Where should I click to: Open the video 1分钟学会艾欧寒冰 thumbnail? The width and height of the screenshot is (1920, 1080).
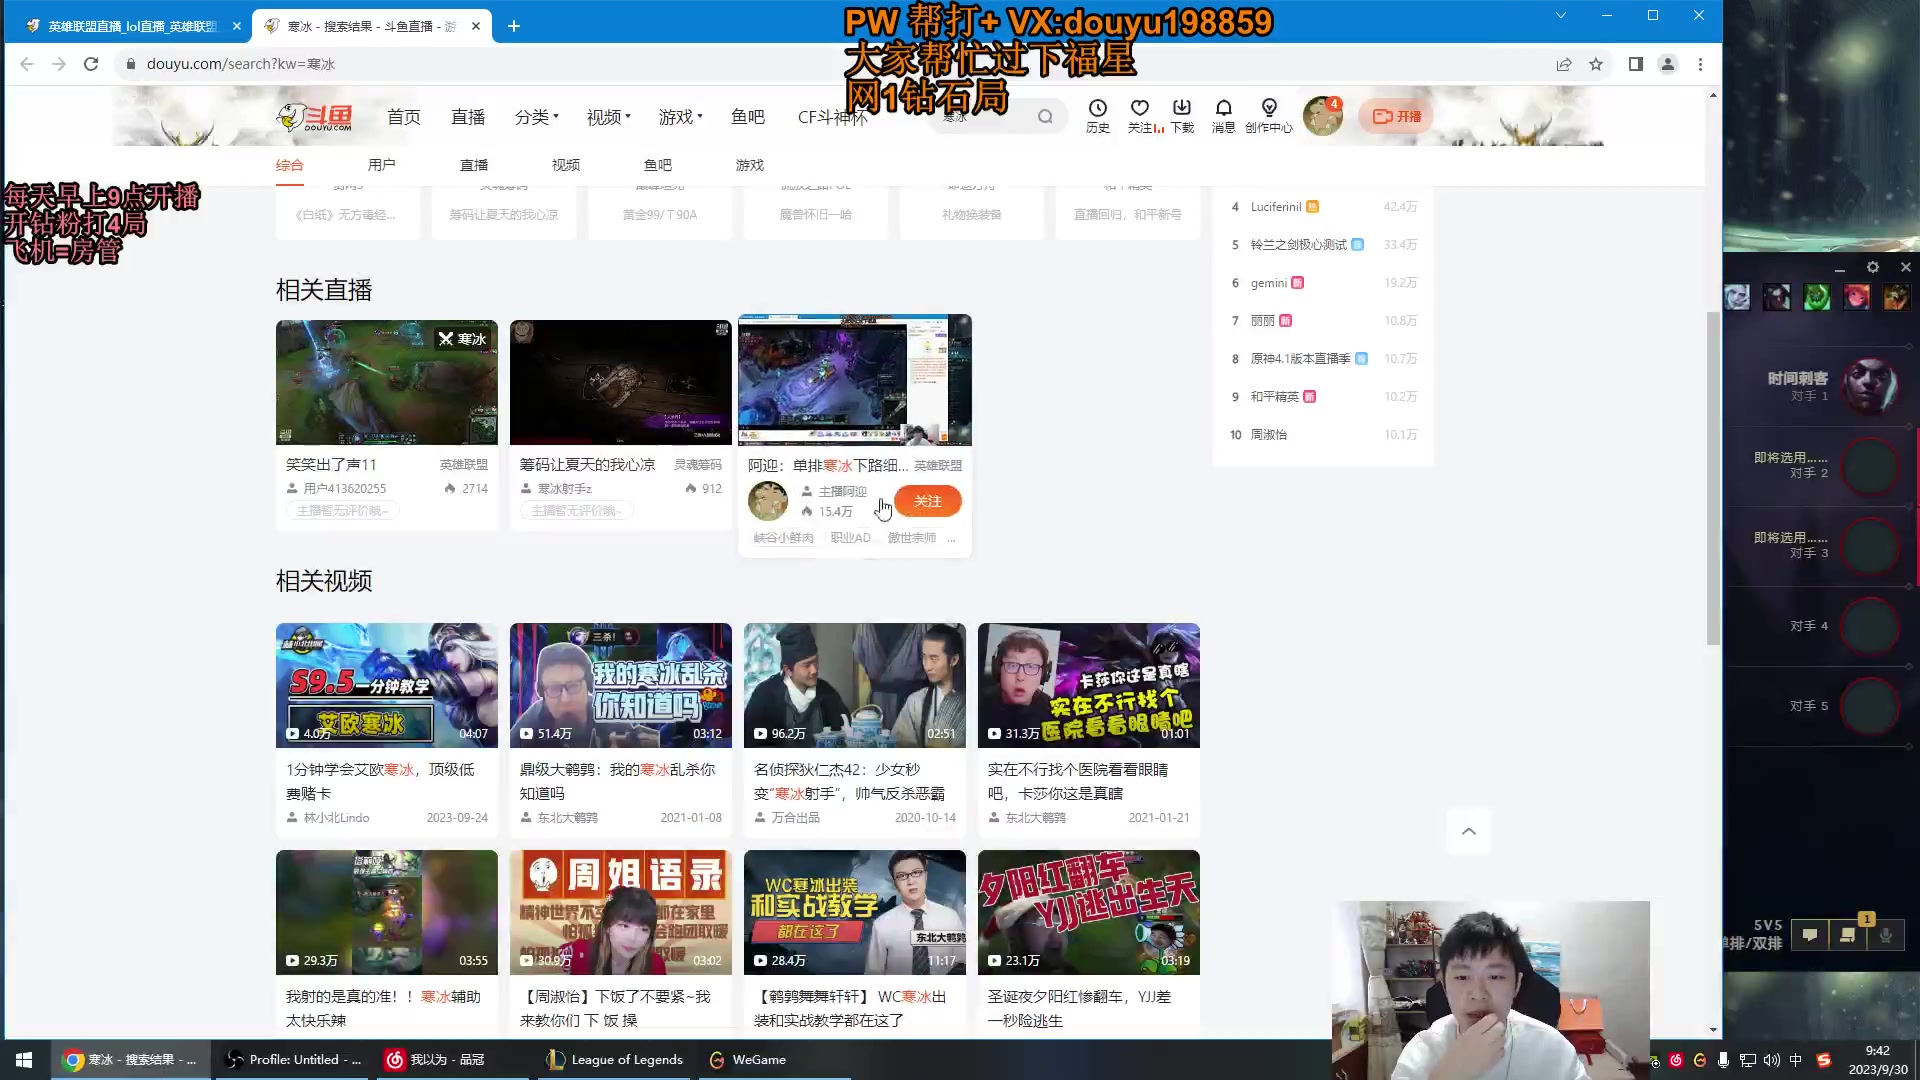[386, 685]
